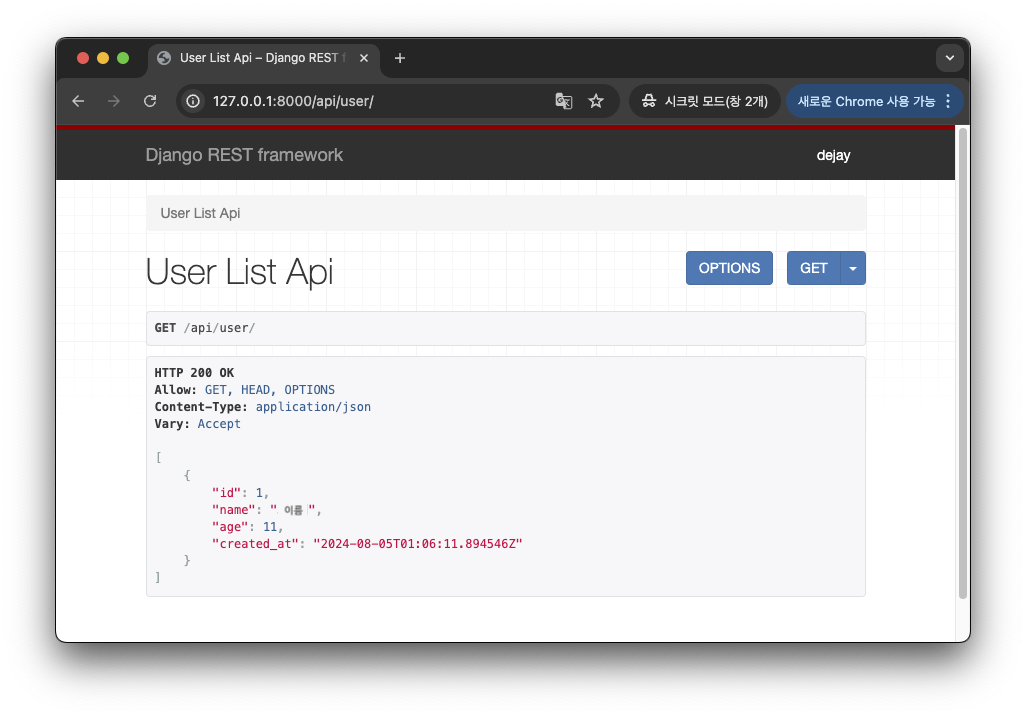The height and width of the screenshot is (716, 1026).
Task: Click the page vertical scrollbar
Action: (x=963, y=363)
